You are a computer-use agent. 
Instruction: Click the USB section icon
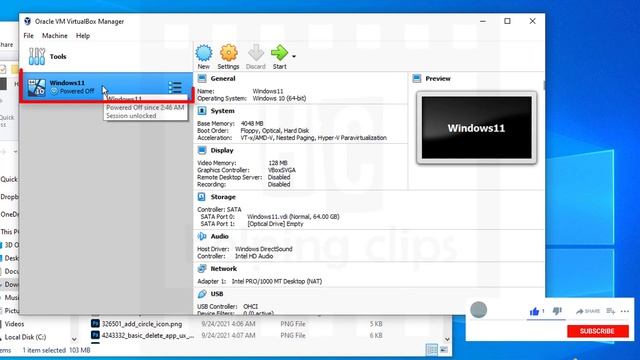pyautogui.click(x=202, y=294)
